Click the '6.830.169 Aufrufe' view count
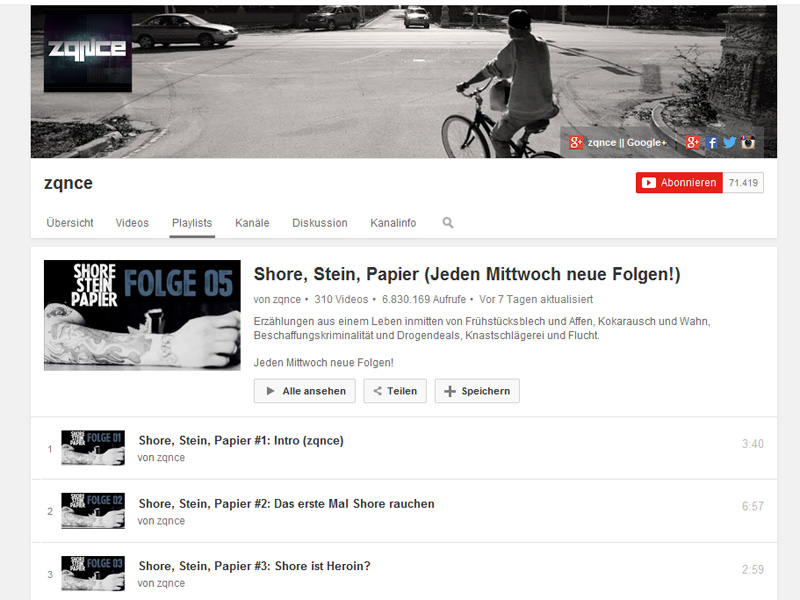Screen dimensions: 800x600 coord(424,299)
